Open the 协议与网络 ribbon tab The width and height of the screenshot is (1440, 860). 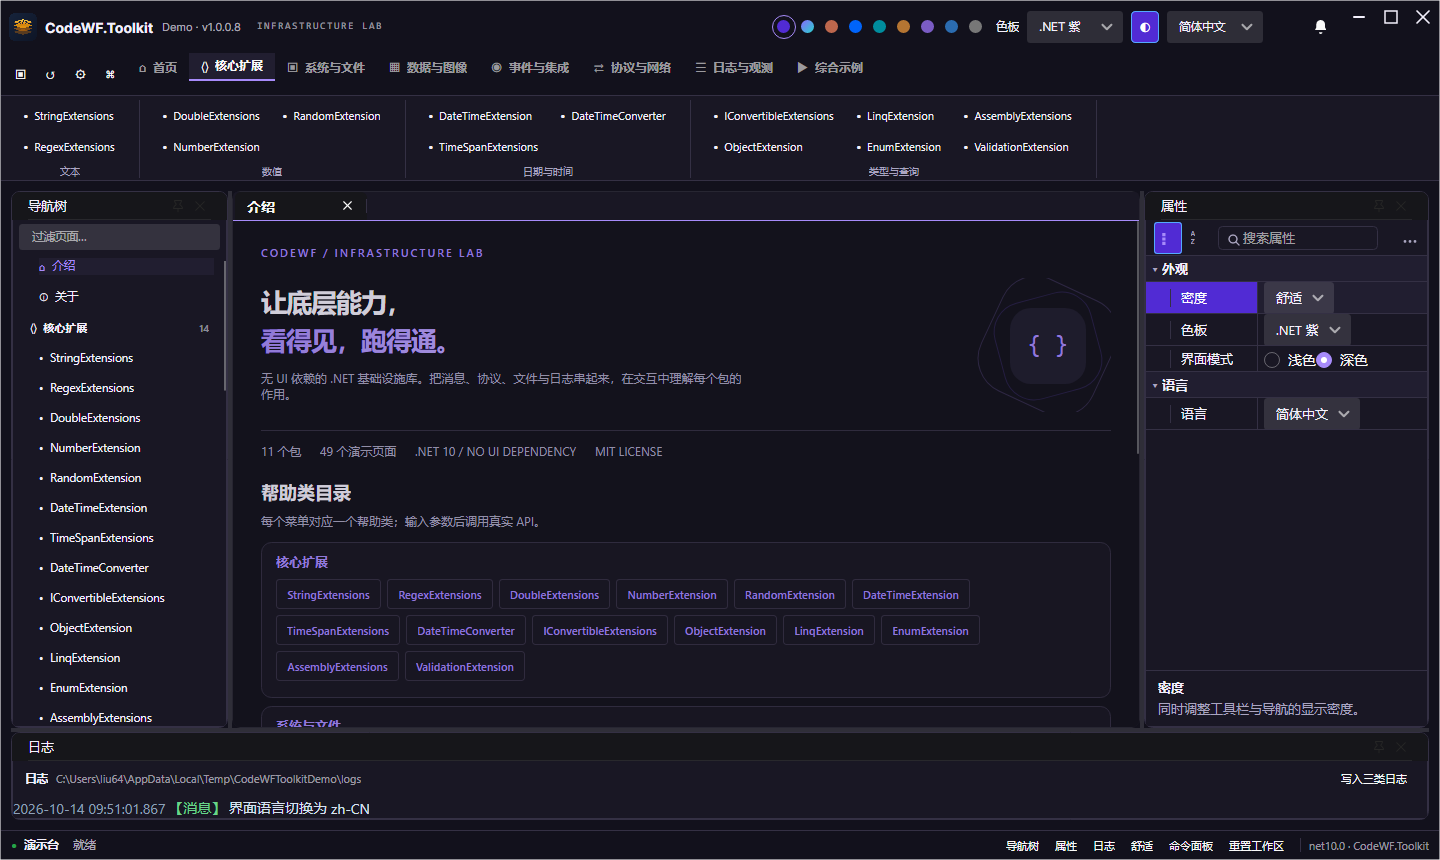point(632,67)
